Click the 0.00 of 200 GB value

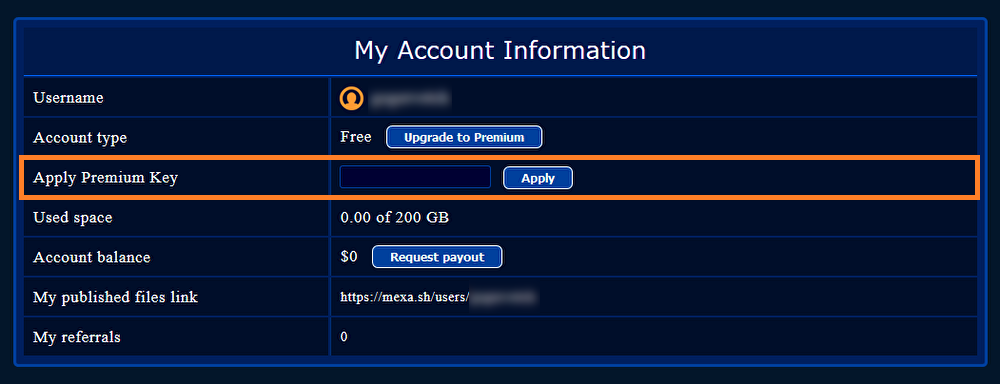[395, 218]
